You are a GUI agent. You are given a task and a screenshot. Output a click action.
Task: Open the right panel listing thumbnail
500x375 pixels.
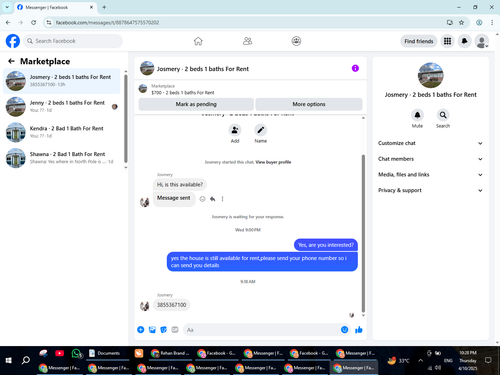430,75
